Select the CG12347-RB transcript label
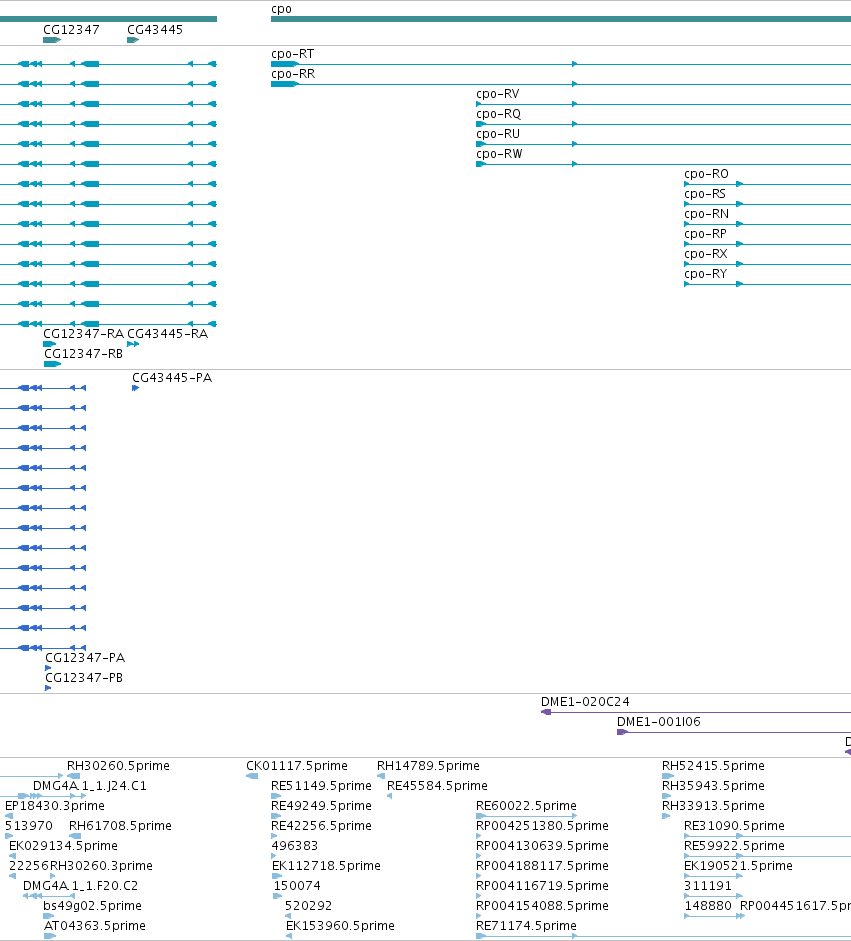 pos(83,354)
